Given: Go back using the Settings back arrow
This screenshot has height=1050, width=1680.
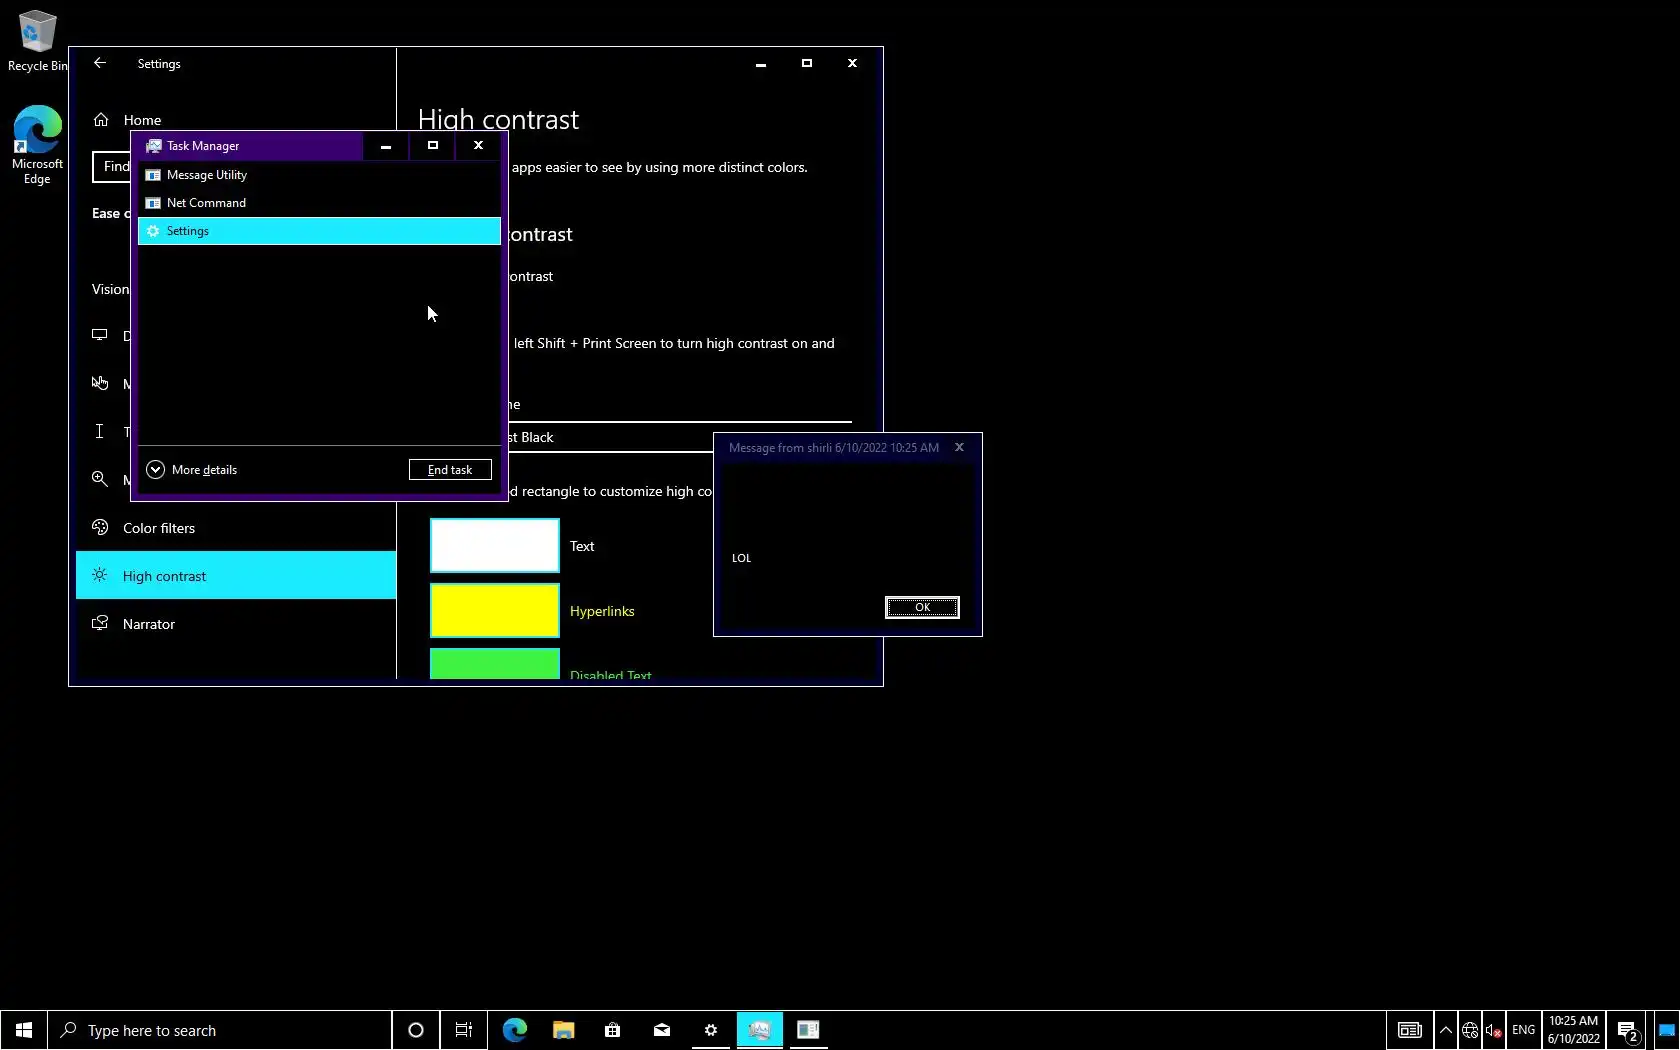Looking at the screenshot, I should coord(100,63).
